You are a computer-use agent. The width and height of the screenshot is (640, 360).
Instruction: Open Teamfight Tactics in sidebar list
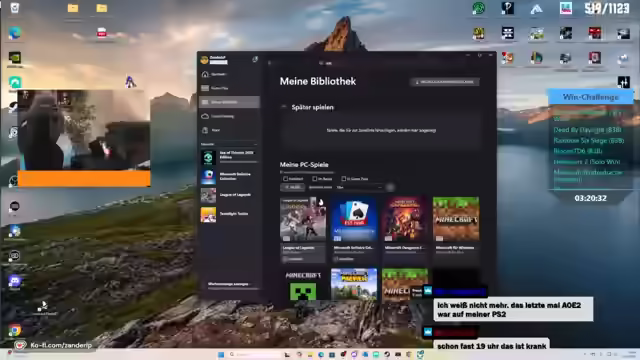[229, 214]
